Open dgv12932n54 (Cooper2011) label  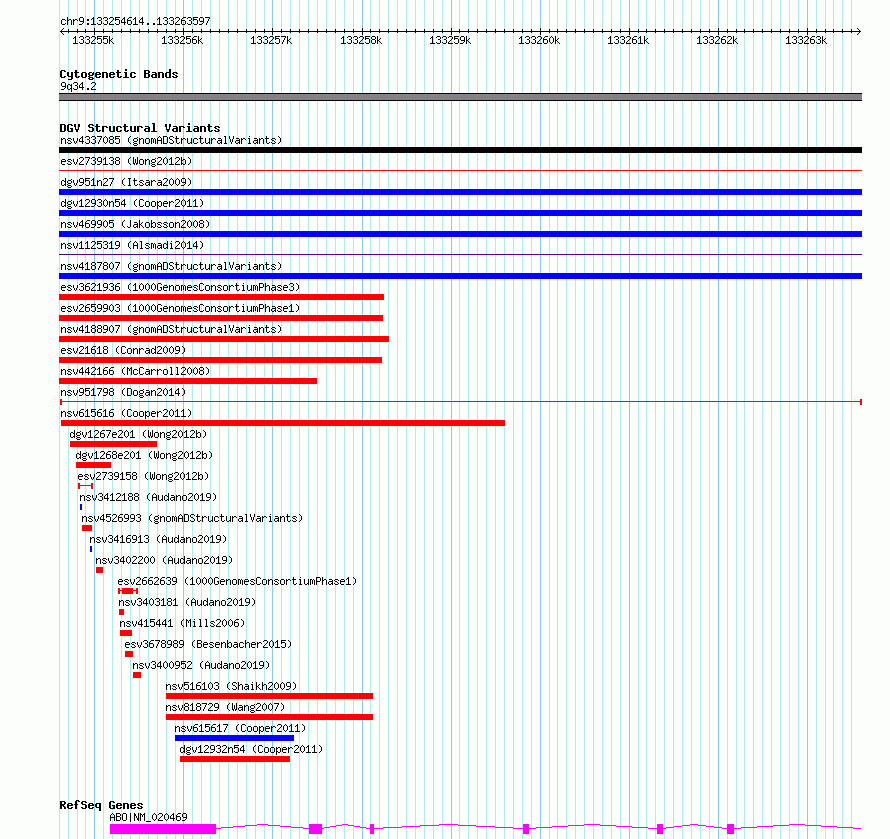tap(251, 749)
